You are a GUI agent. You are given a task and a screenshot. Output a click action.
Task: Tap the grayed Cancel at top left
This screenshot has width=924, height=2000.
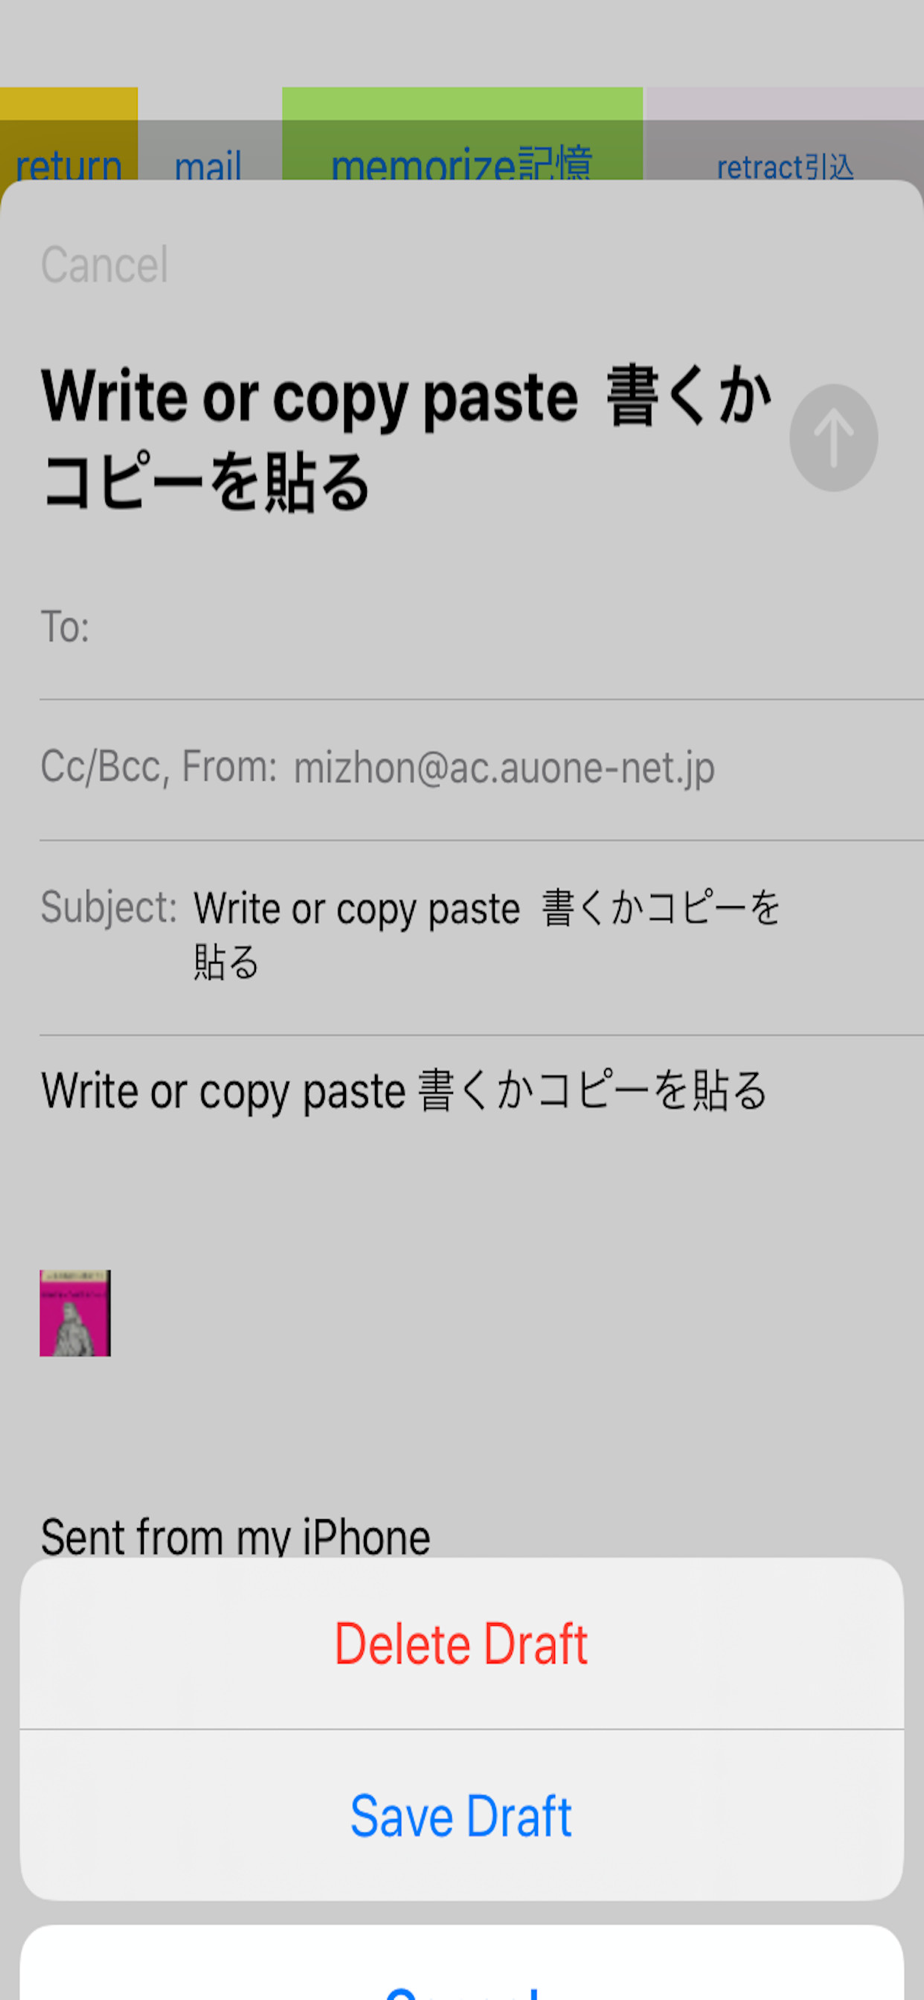pos(104,265)
